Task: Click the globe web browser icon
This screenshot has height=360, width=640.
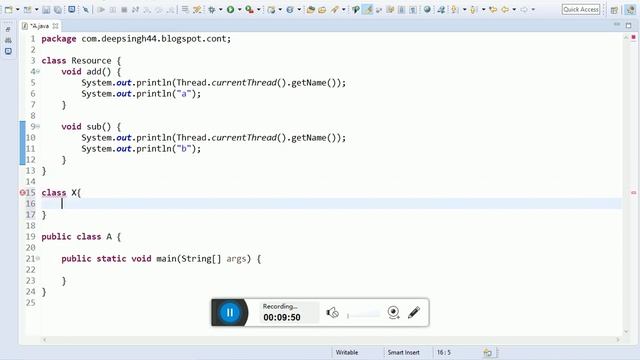Action: click(x=427, y=9)
